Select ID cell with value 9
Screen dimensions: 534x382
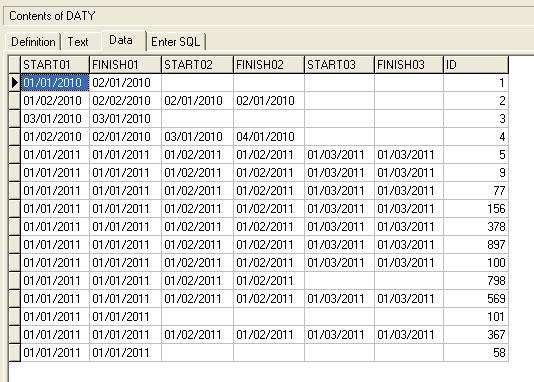point(476,173)
